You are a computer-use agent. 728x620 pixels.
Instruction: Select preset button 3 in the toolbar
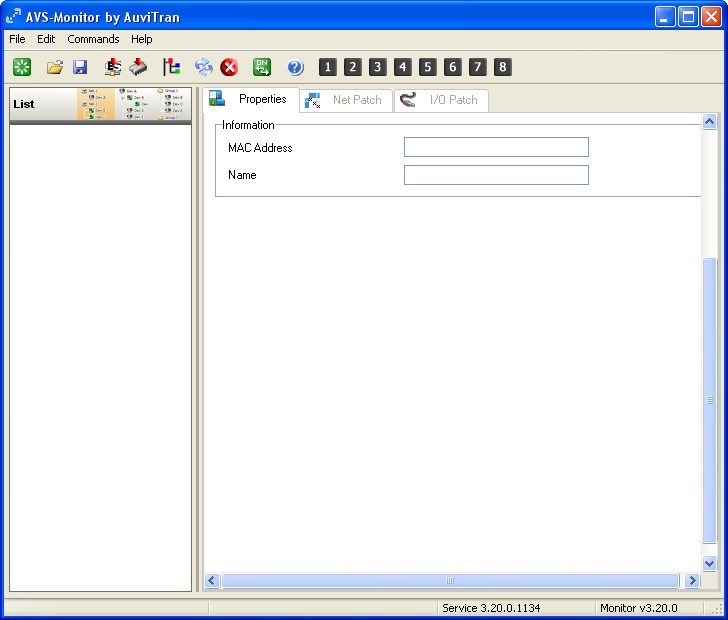click(378, 67)
